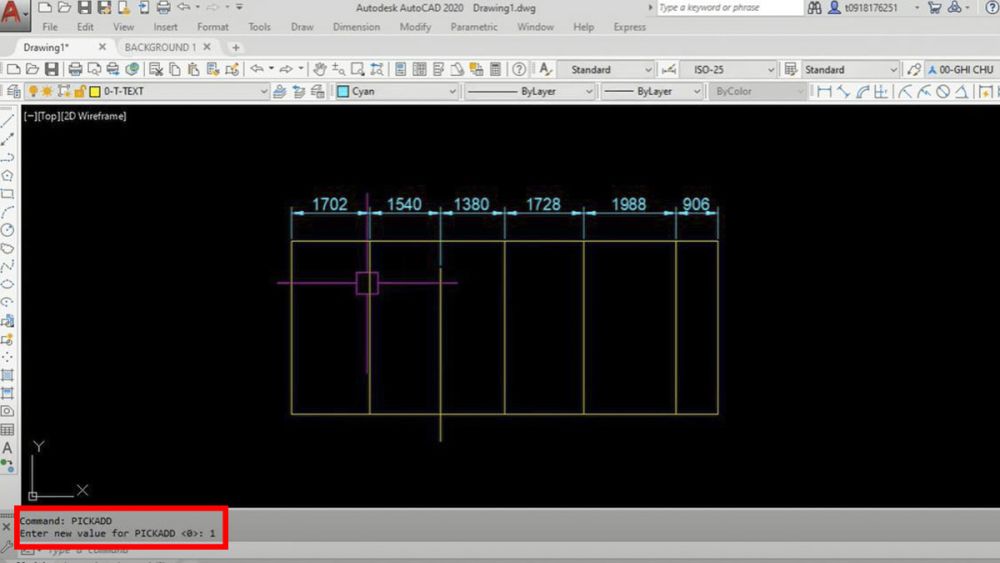Select the Ellipse draw tool
Screen dimensions: 1000x563
(x=8, y=284)
